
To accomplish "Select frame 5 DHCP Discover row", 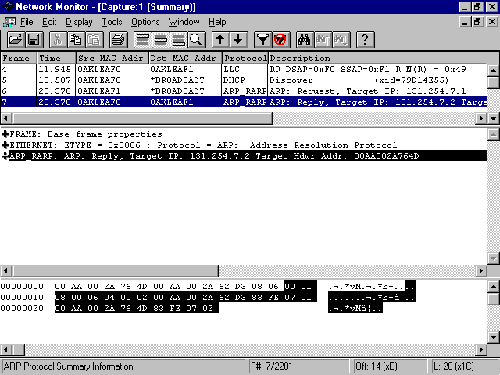I will (x=244, y=80).
